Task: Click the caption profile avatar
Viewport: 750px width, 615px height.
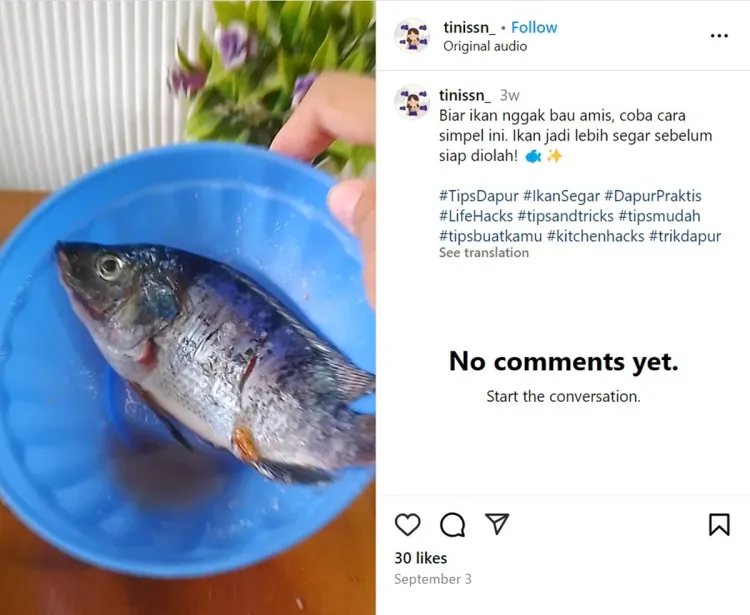Action: tap(412, 102)
